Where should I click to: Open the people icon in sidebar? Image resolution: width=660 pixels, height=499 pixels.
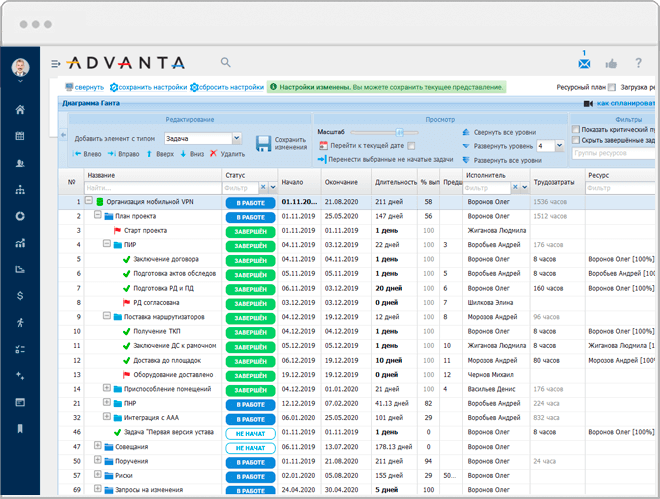20,163
